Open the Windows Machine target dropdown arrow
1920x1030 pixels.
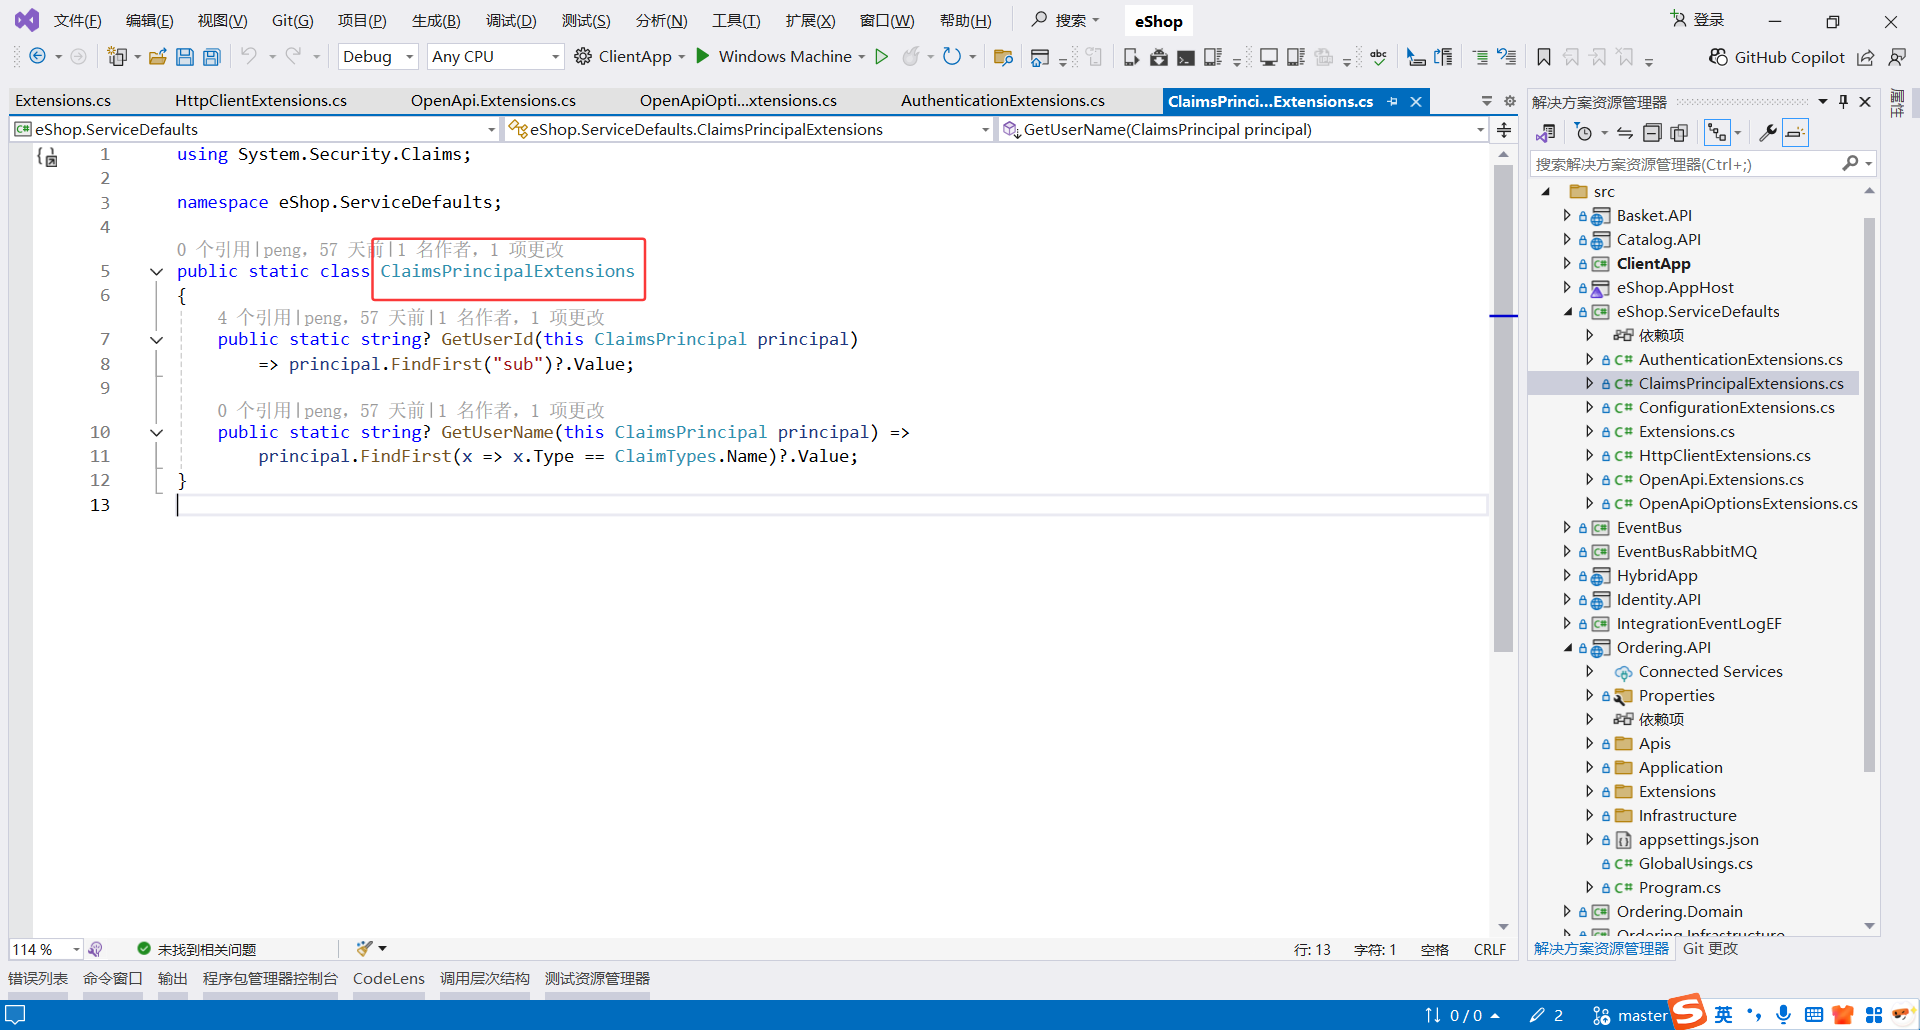(861, 57)
